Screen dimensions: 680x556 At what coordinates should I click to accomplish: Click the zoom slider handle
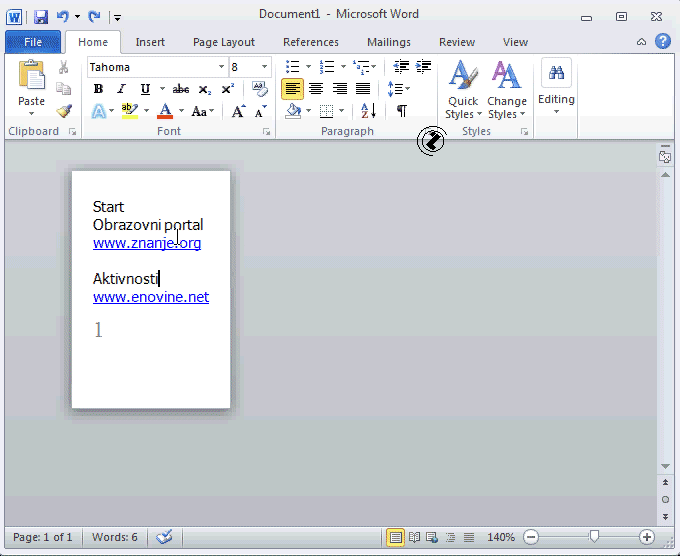(594, 537)
